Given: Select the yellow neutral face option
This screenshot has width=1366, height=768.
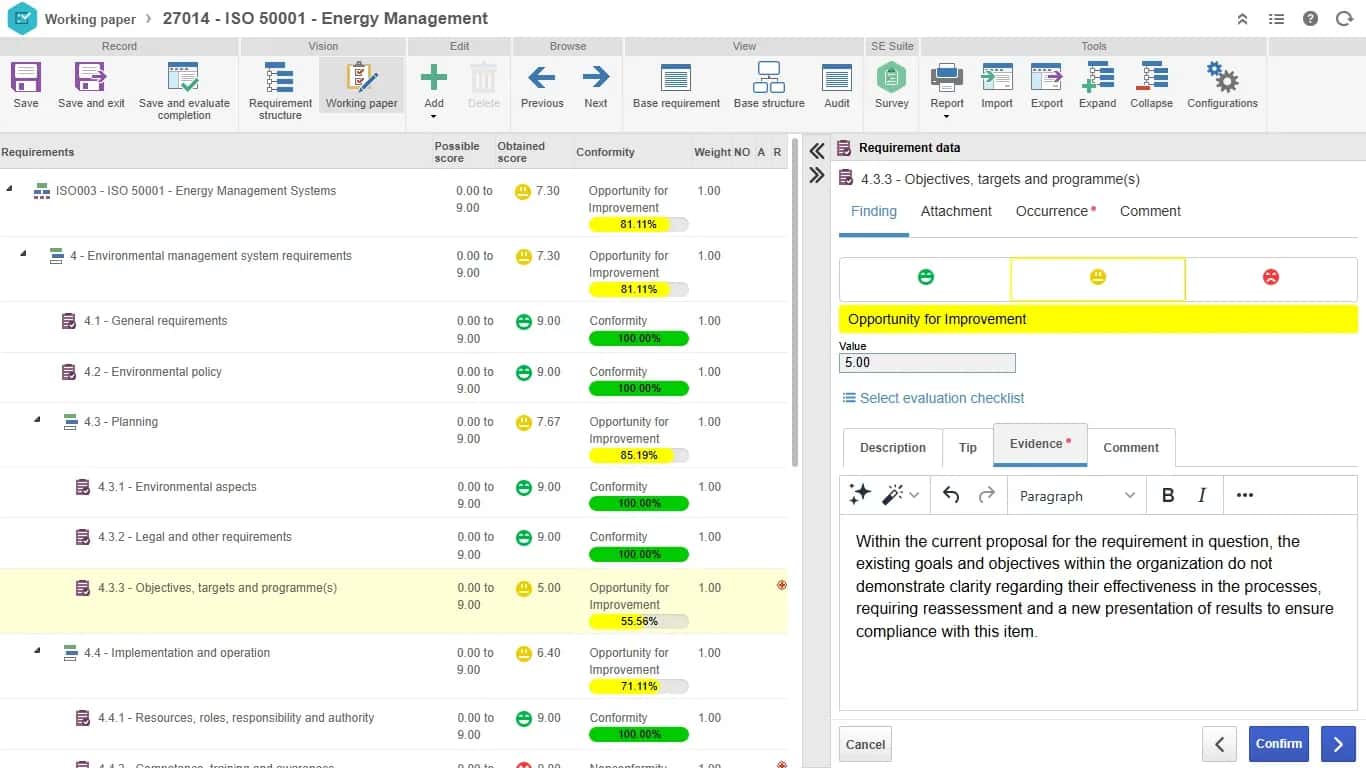Looking at the screenshot, I should (1098, 278).
